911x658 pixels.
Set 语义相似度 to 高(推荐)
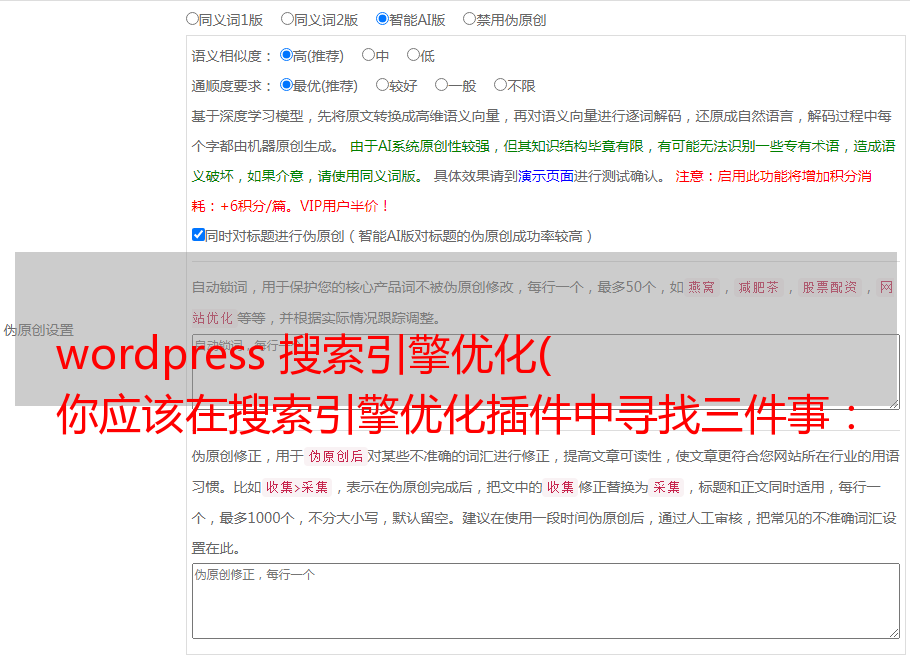[x=286, y=55]
